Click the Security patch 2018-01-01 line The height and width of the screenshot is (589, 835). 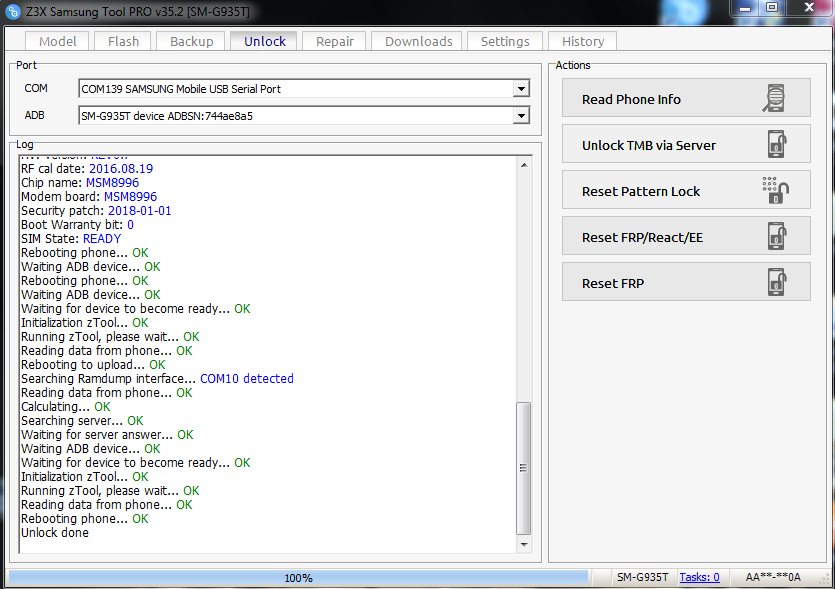(x=96, y=210)
